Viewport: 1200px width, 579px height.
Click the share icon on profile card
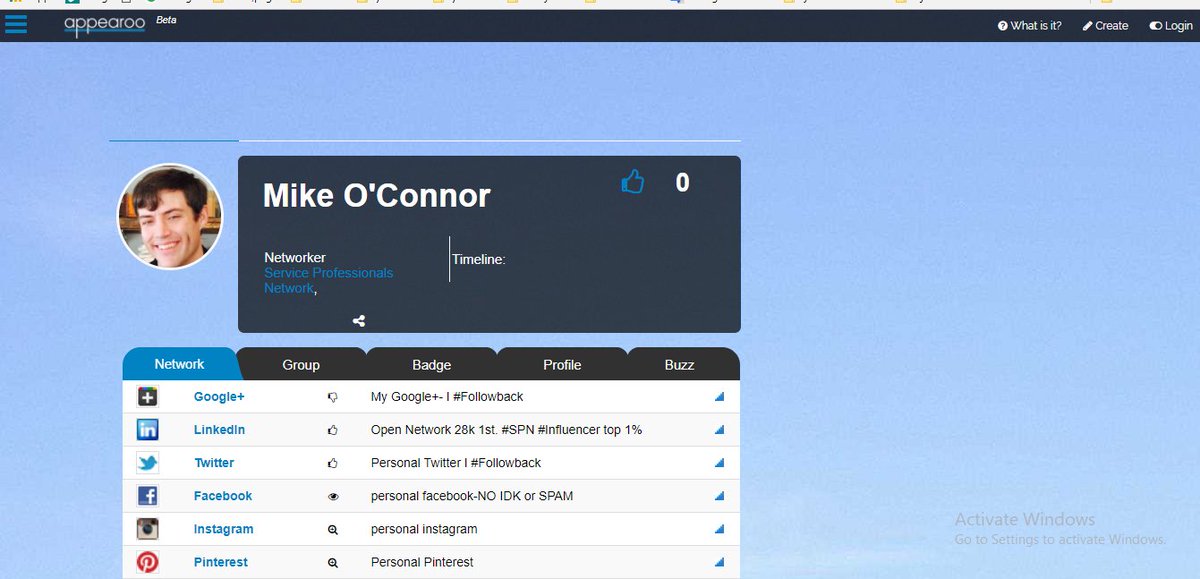[x=359, y=321]
